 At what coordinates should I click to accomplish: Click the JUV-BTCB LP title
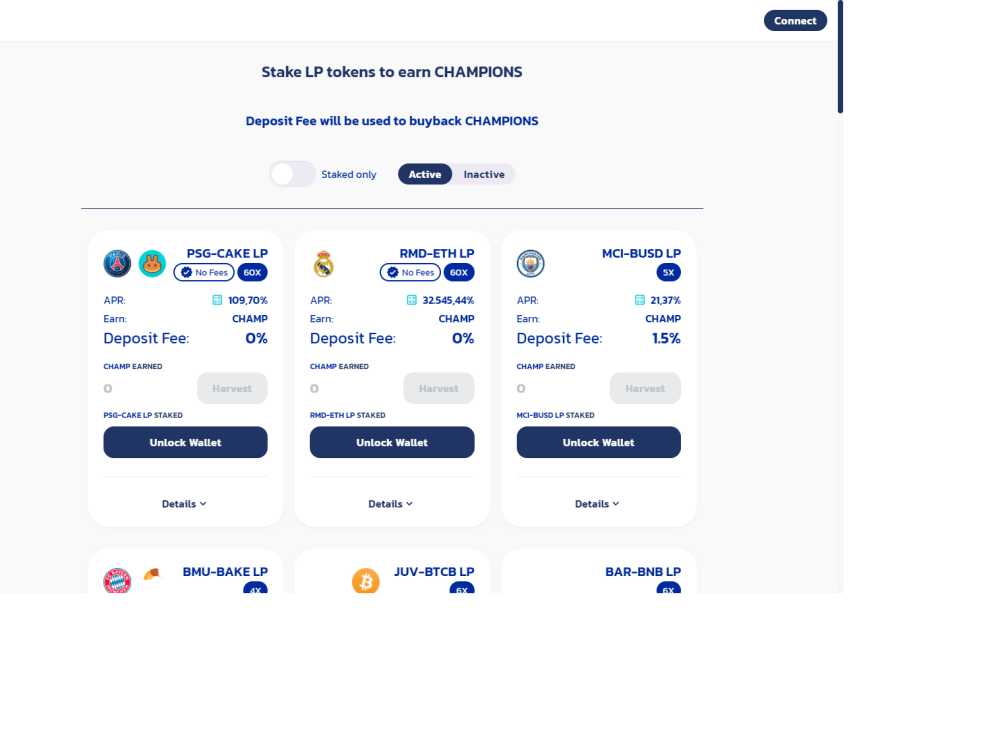point(434,571)
